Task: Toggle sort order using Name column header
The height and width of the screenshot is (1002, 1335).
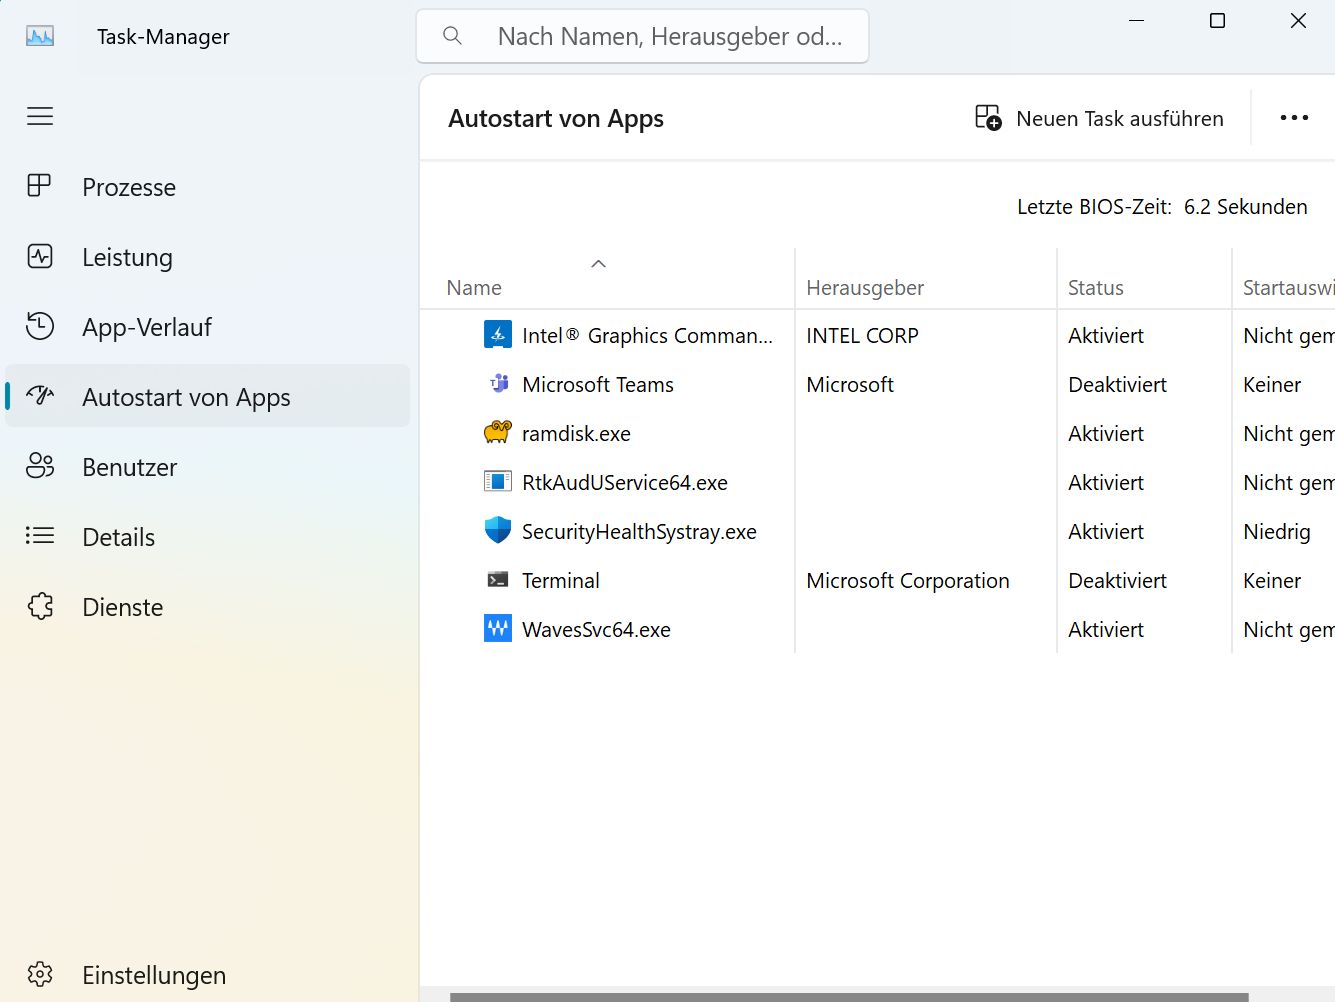Action: (474, 288)
